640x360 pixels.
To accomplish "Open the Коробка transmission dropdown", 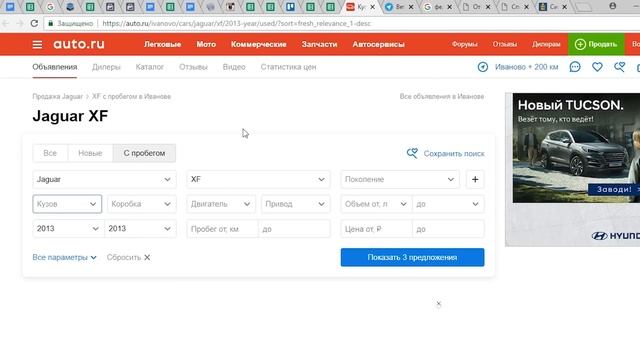I will [142, 204].
